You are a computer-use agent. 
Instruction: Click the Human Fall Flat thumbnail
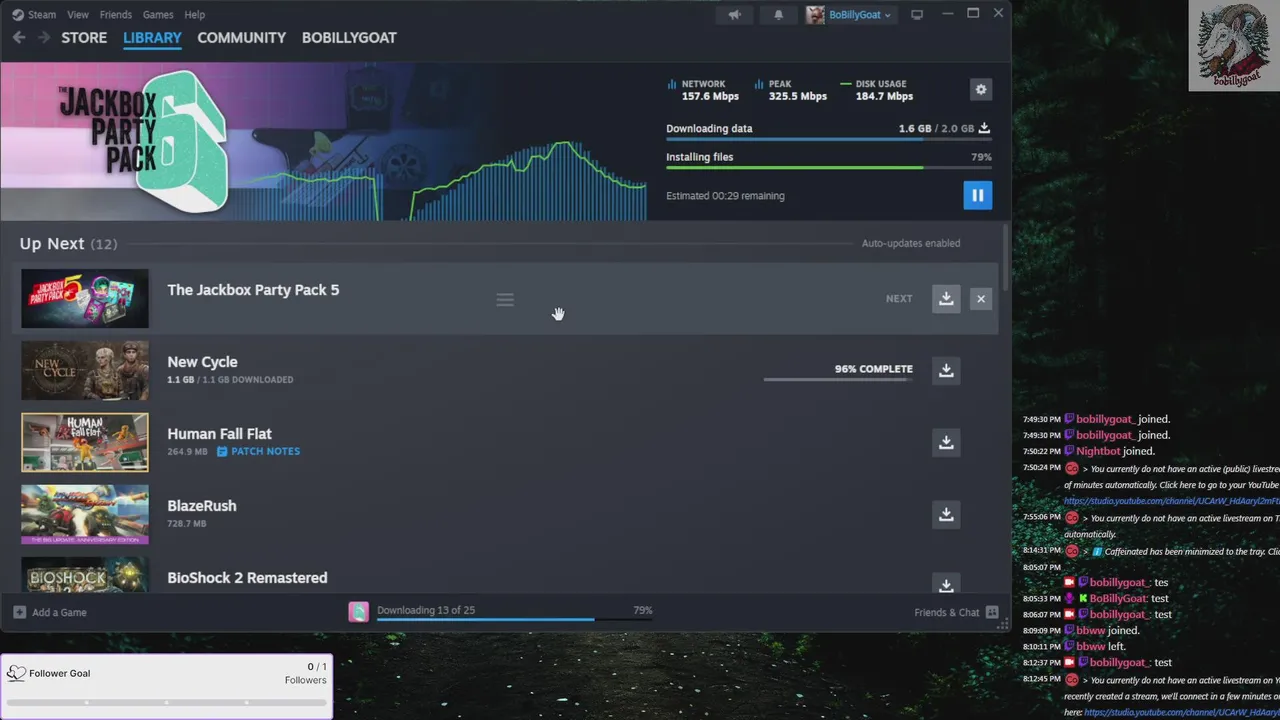tap(85, 442)
